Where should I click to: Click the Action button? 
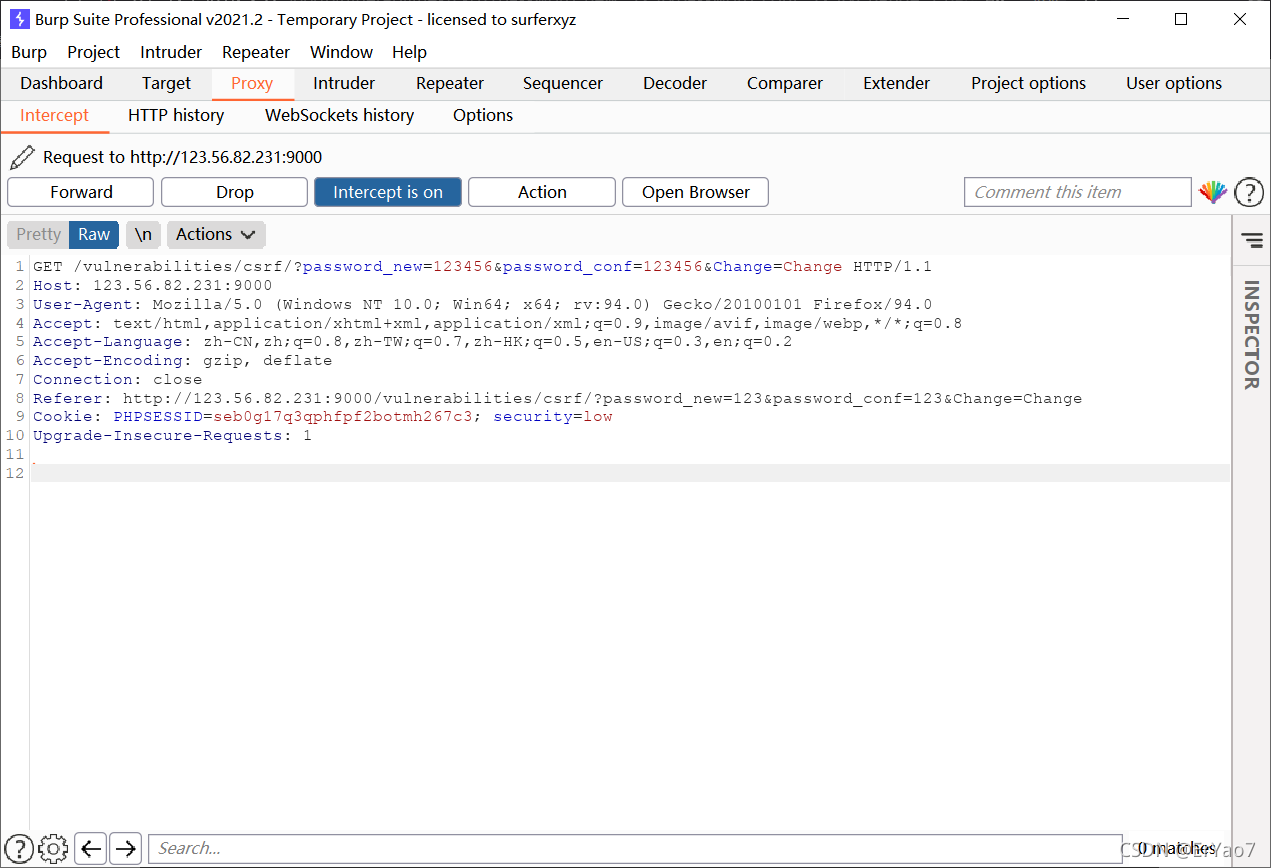542,192
